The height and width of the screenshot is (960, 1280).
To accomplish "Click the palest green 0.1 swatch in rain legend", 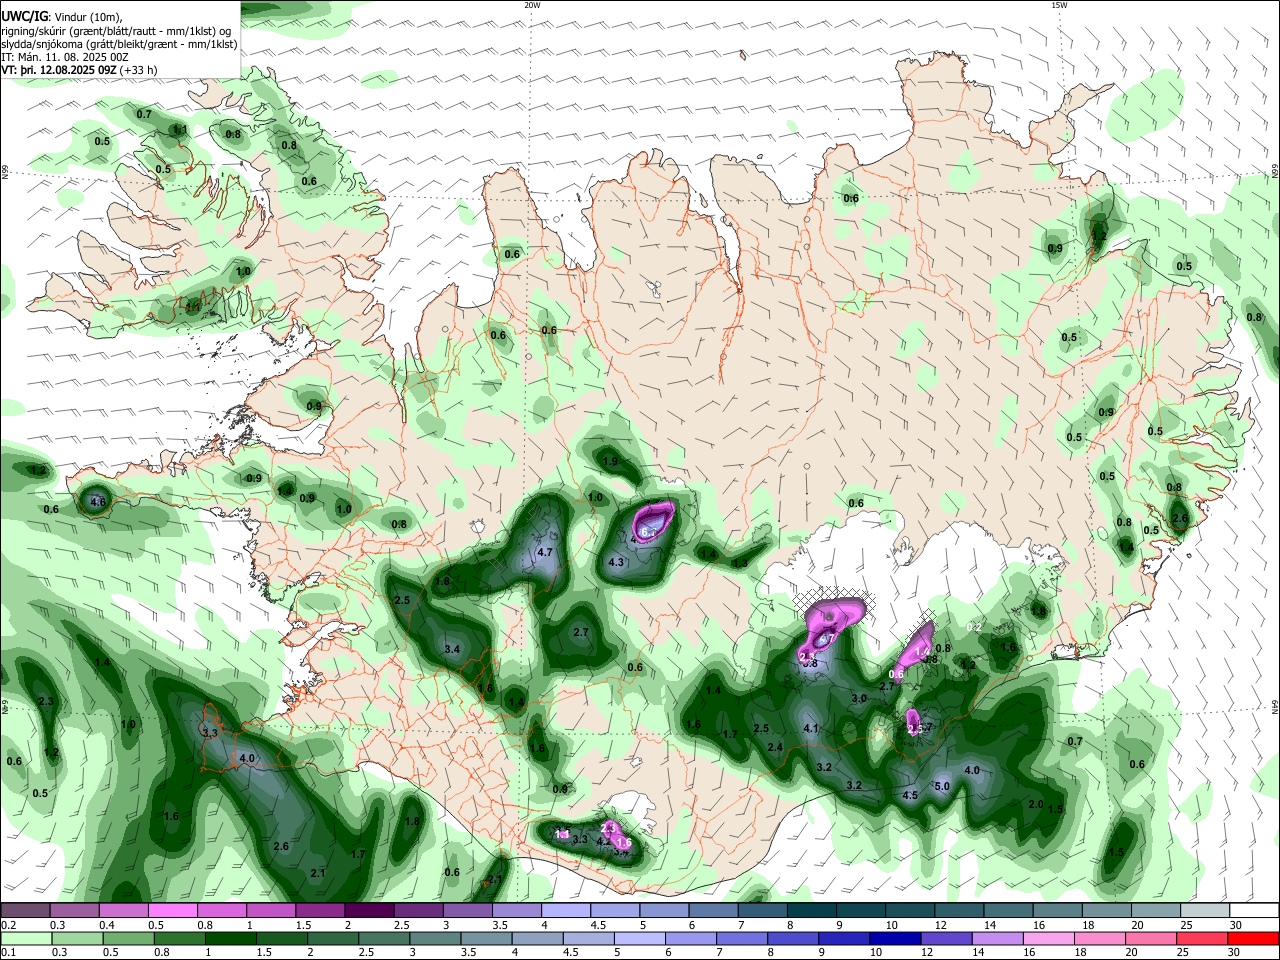I will pos(25,939).
